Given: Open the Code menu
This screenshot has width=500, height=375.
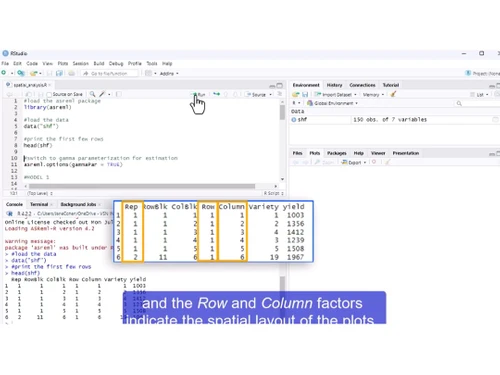Looking at the screenshot, I should 32,63.
